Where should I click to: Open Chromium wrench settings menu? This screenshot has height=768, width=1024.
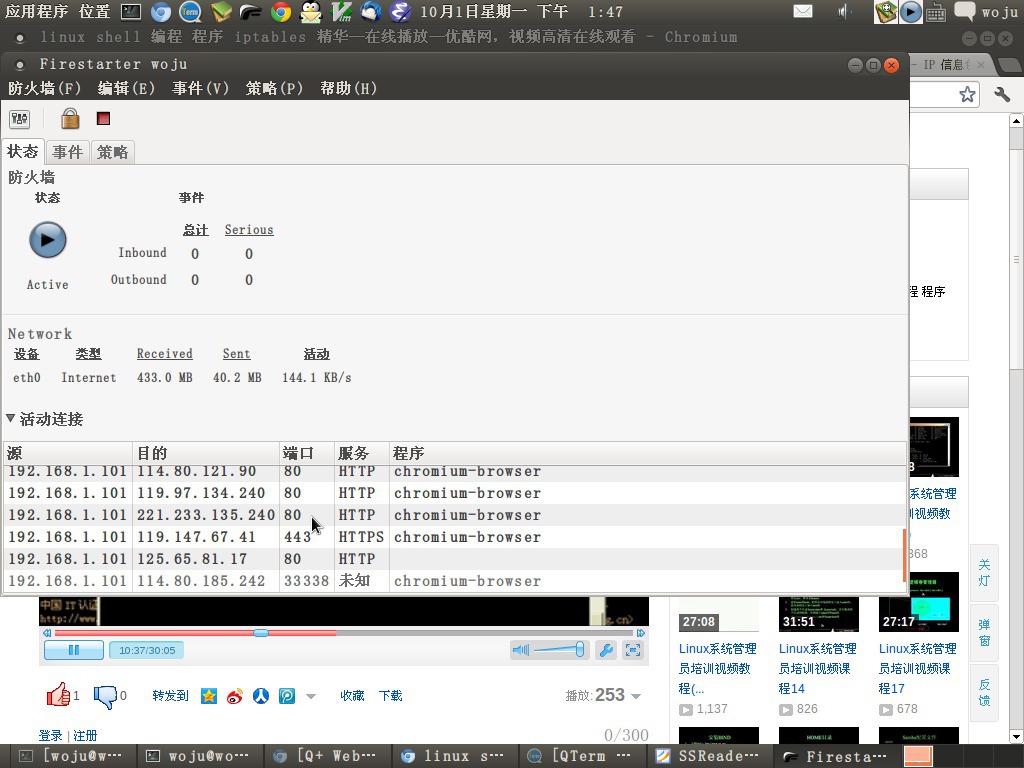point(1002,95)
